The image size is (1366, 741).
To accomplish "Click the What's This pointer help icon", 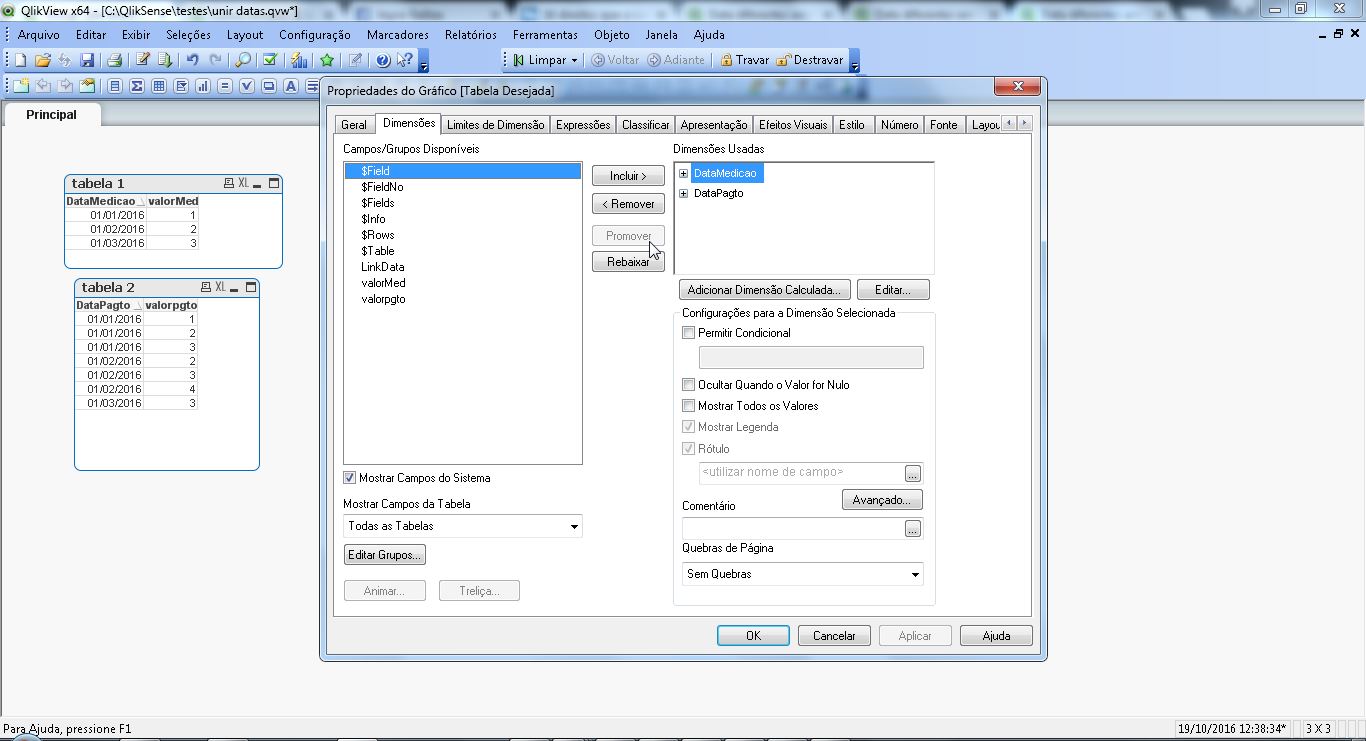I will coord(404,60).
